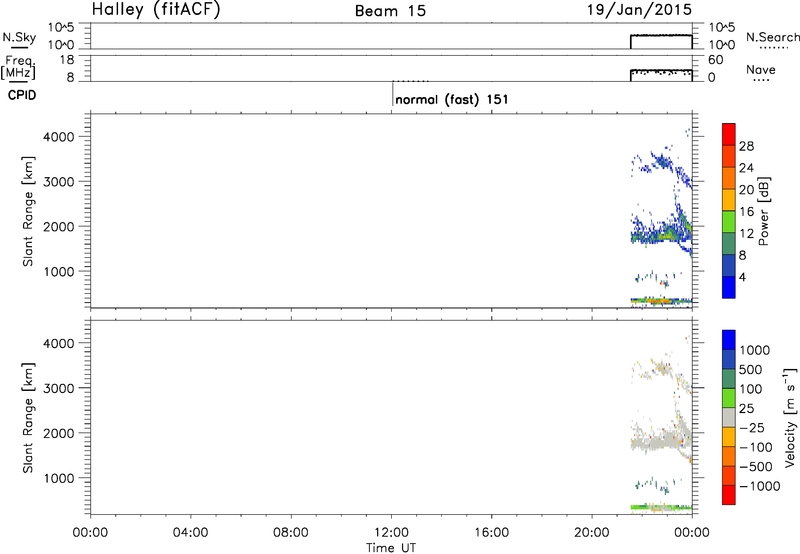Click the CPID start marker line at 12:00
Viewport: 800px width, 554px height.
pyautogui.click(x=392, y=94)
